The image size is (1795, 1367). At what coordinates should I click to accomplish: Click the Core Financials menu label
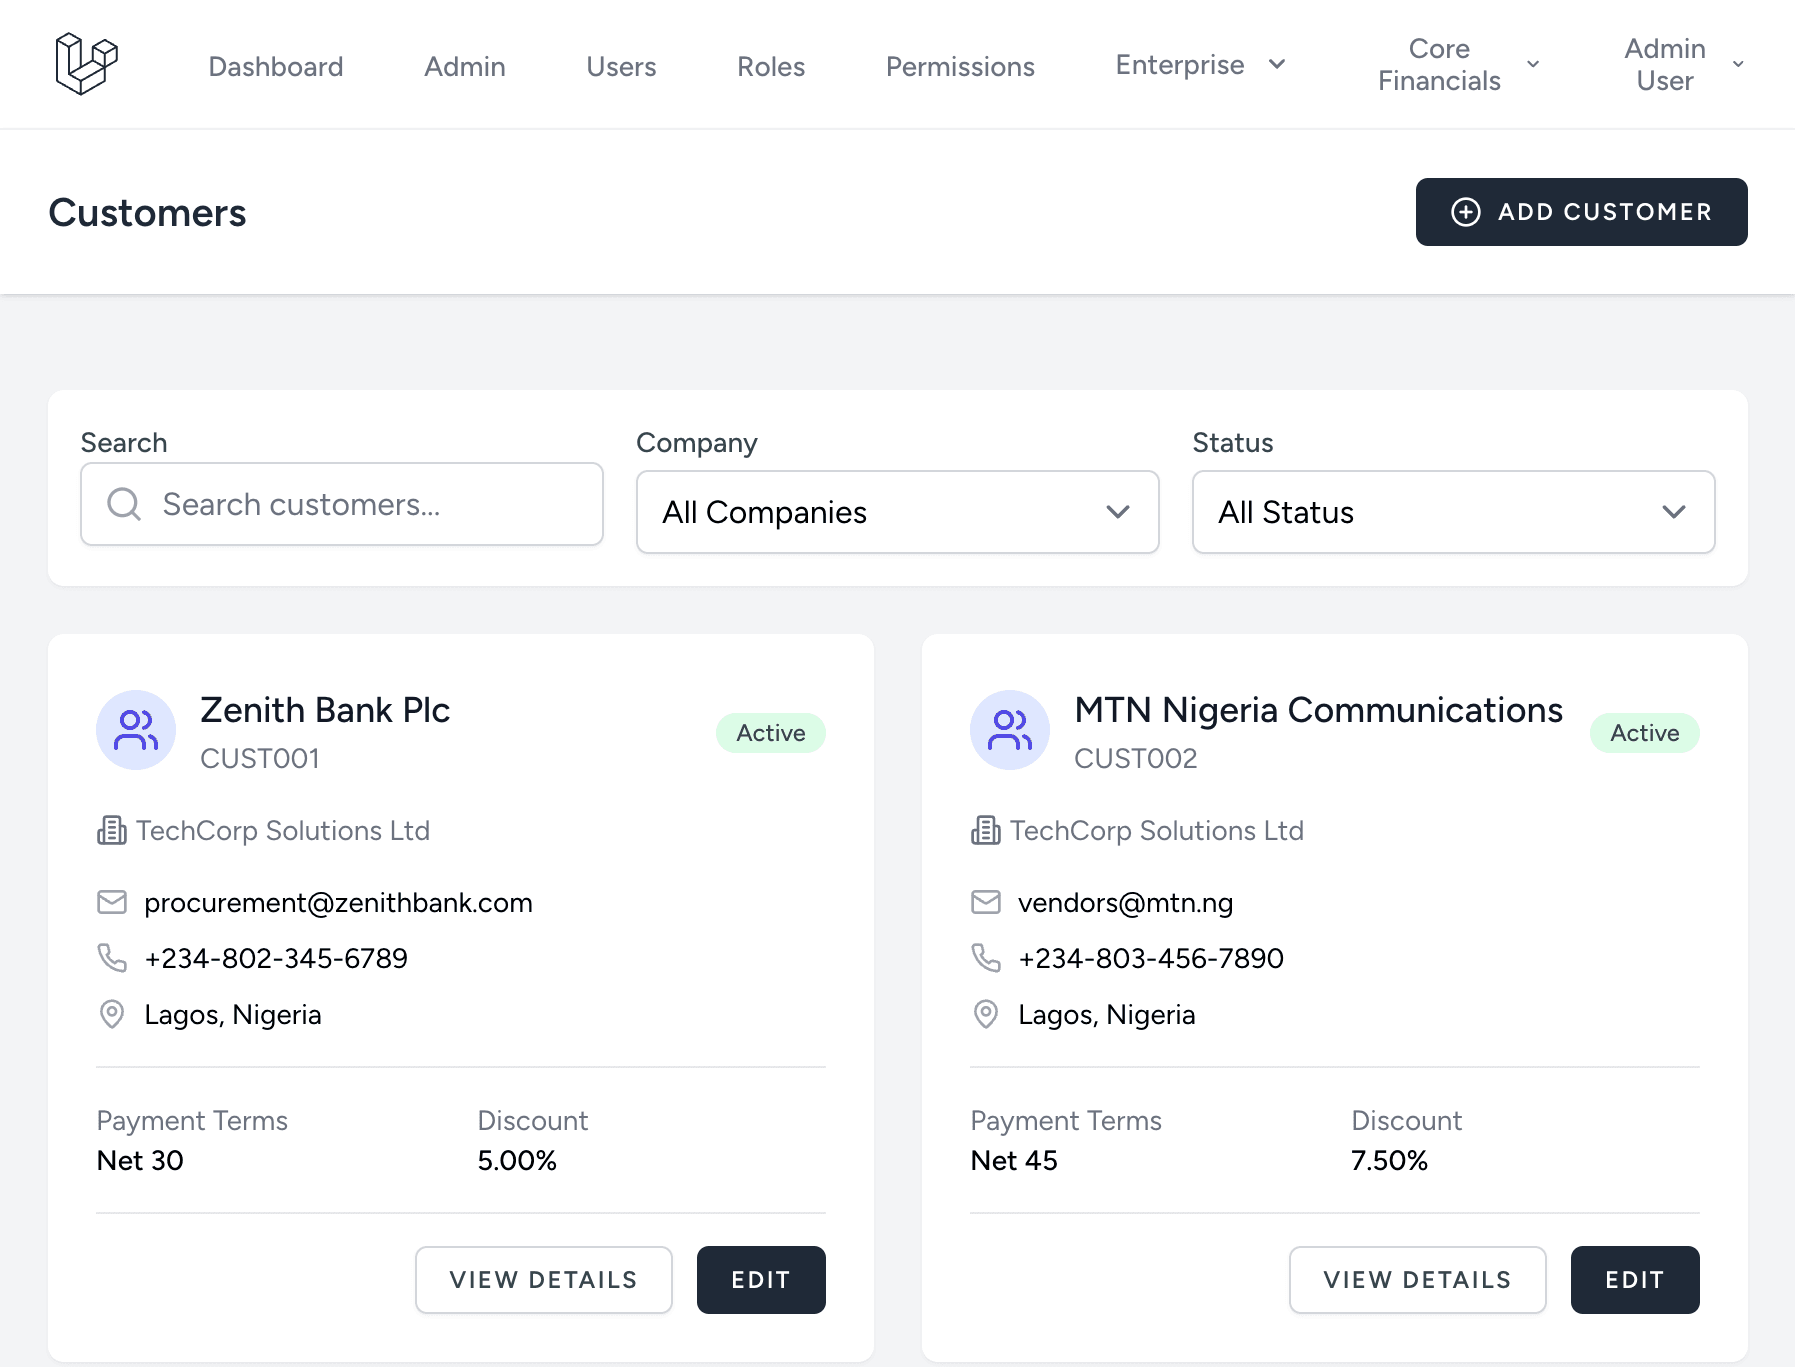(x=1439, y=64)
